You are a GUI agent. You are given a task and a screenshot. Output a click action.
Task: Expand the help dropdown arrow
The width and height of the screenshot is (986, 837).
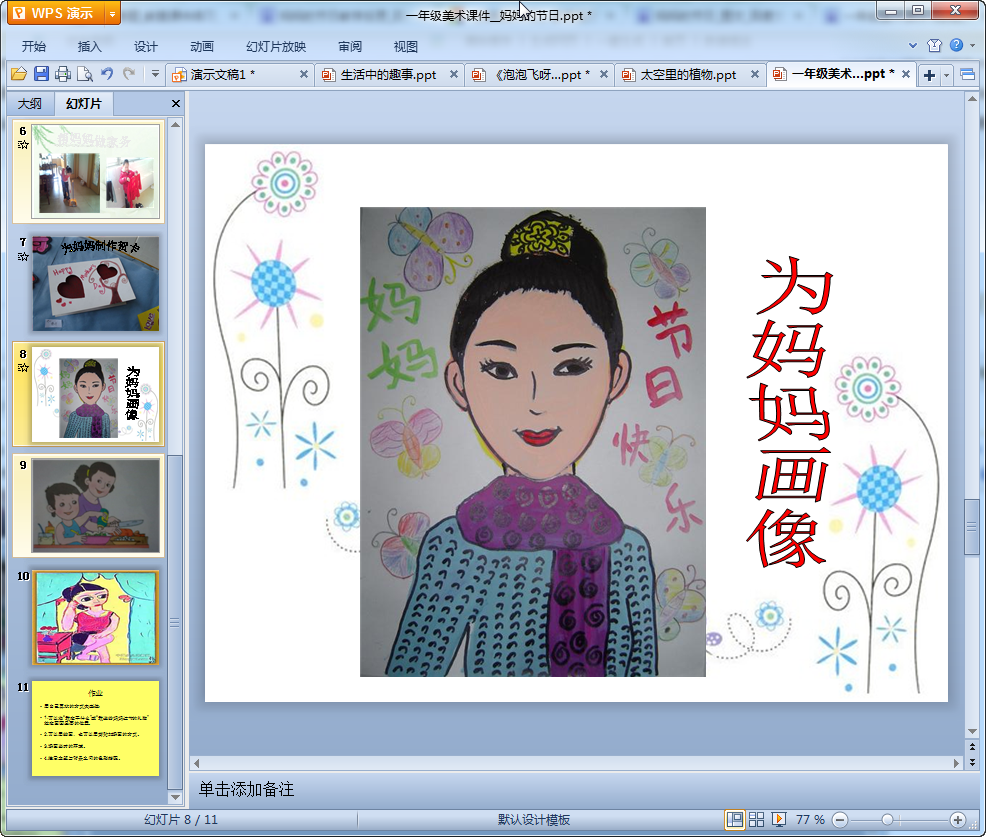pyautogui.click(x=973, y=45)
